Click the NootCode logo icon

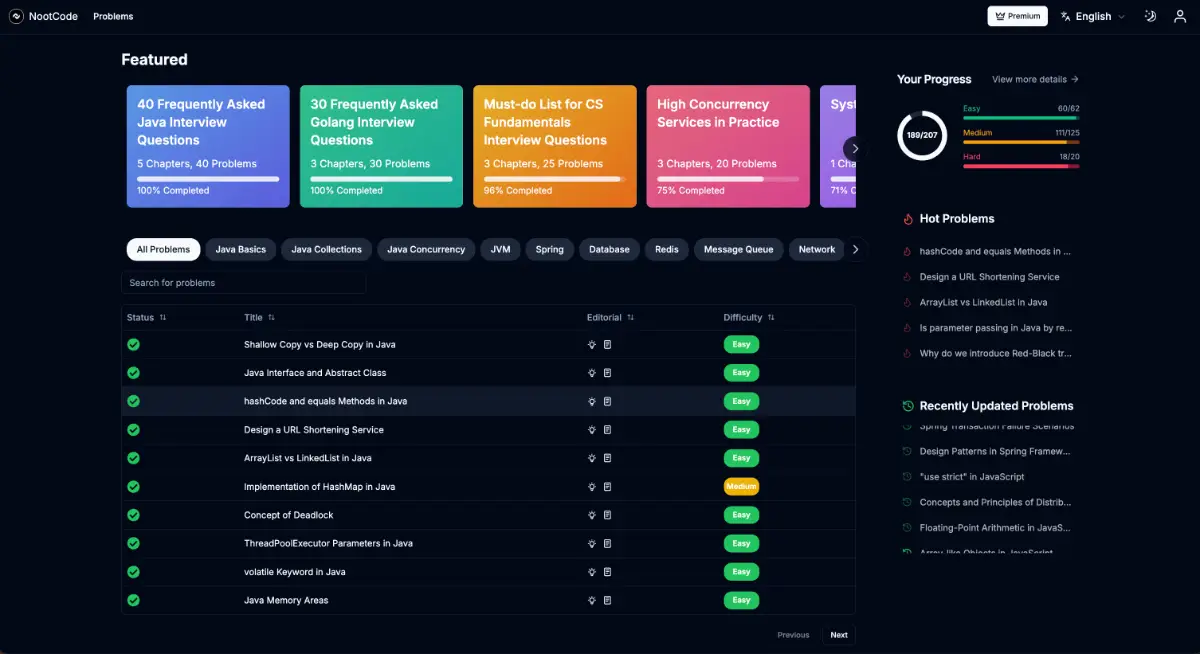click(x=16, y=16)
